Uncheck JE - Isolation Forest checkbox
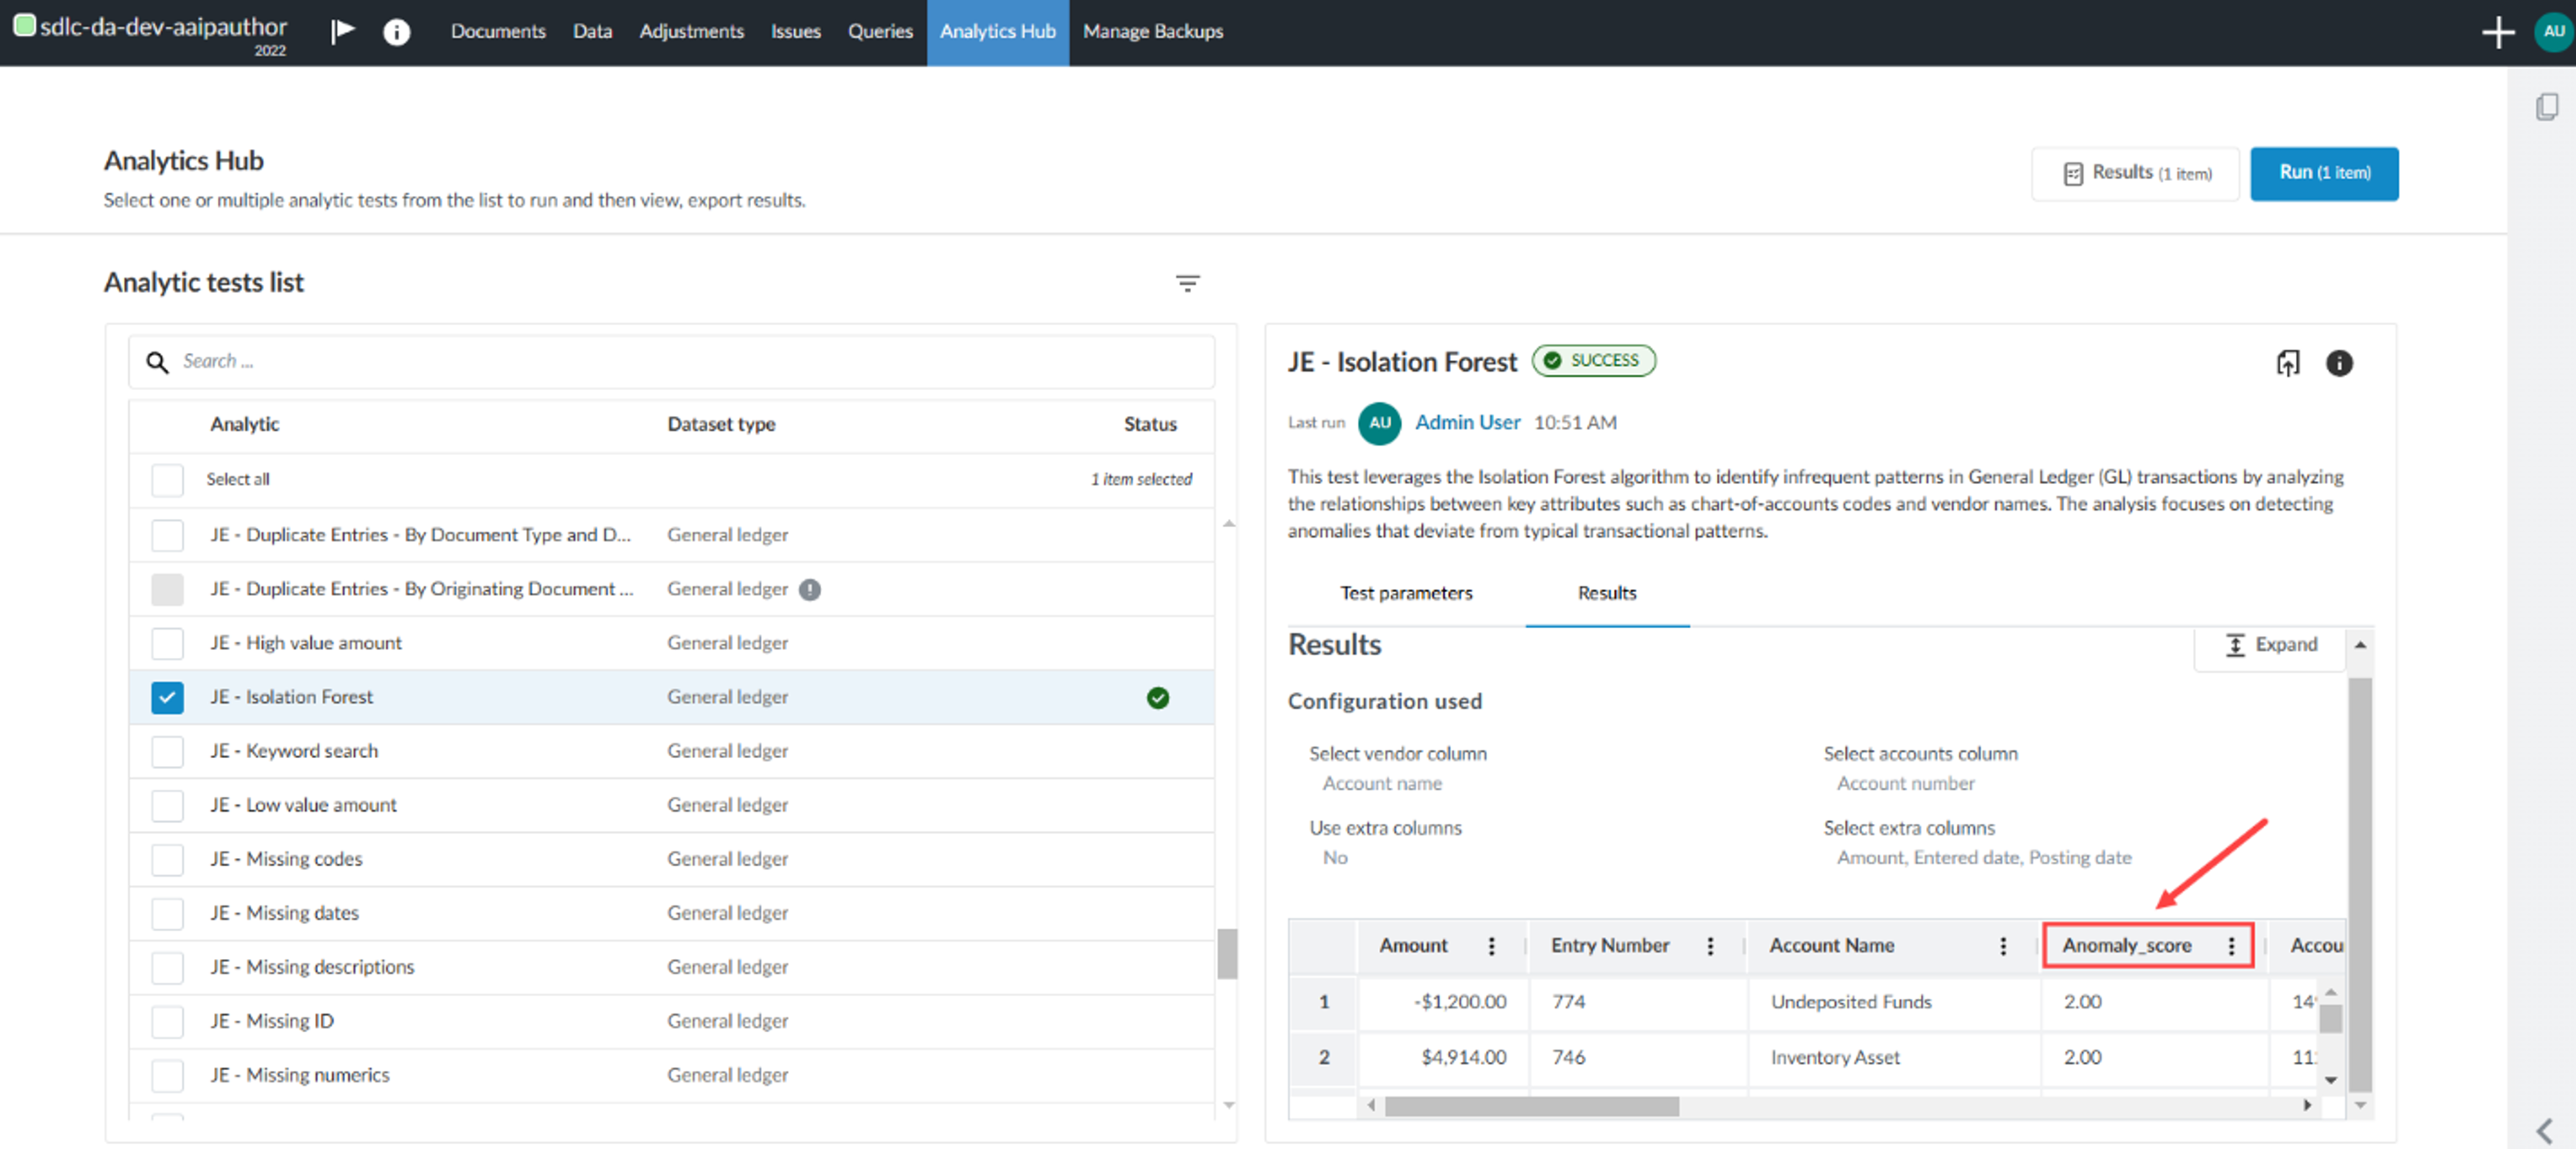 [167, 698]
